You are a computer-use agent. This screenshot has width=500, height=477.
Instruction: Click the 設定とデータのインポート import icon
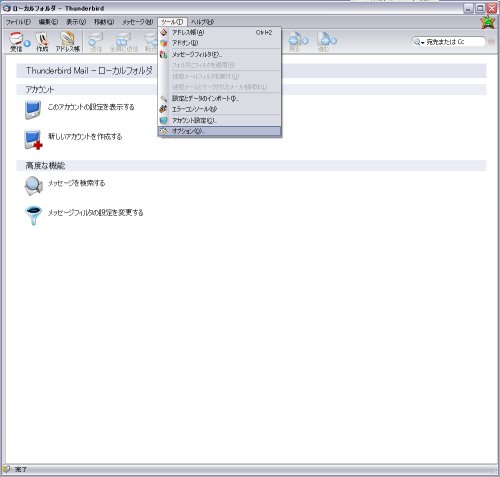163,98
